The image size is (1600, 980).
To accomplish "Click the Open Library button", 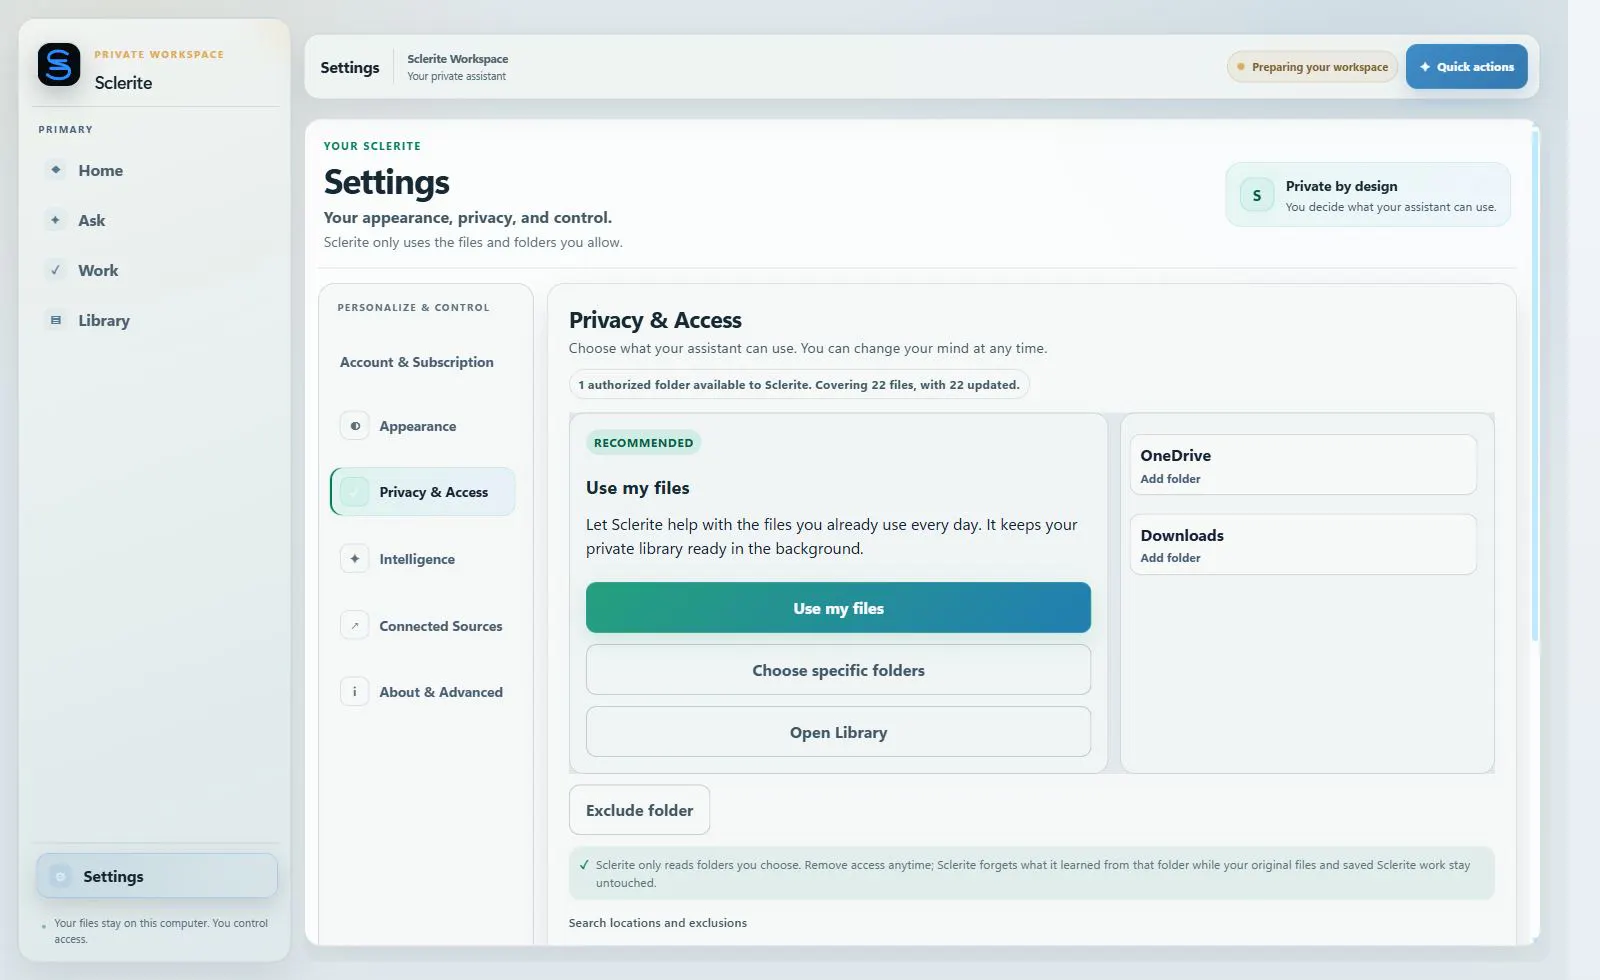I will point(838,732).
